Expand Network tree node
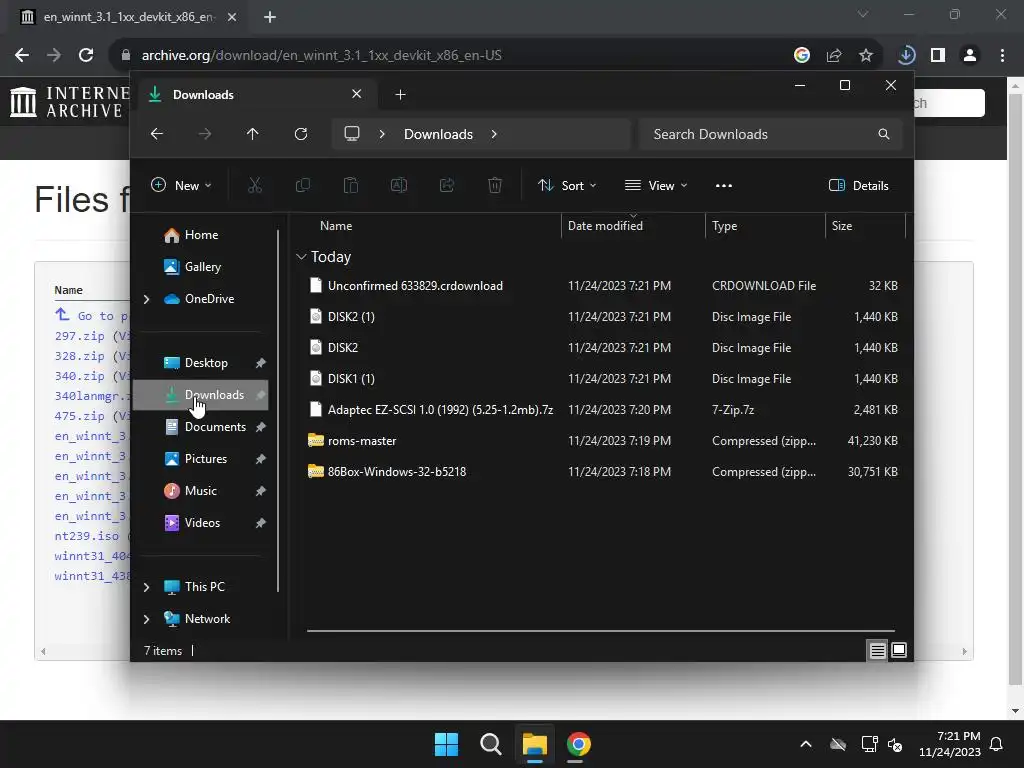This screenshot has width=1024, height=768. [146, 619]
